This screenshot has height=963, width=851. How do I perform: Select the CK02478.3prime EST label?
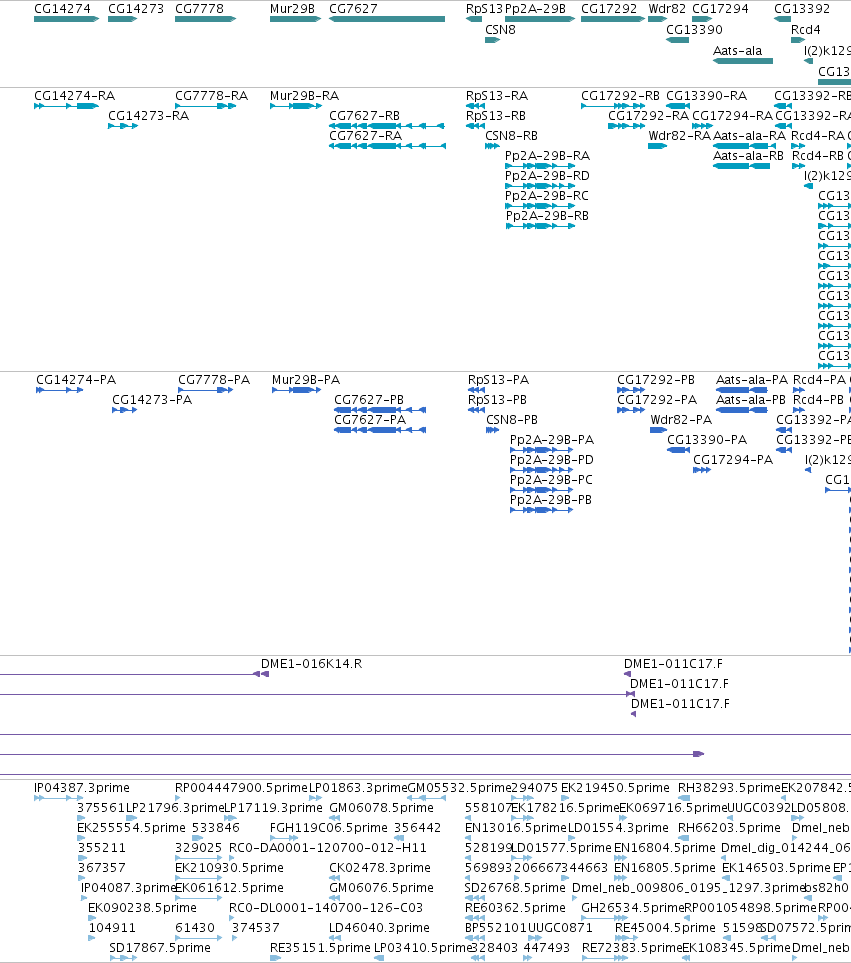pyautogui.click(x=379, y=868)
